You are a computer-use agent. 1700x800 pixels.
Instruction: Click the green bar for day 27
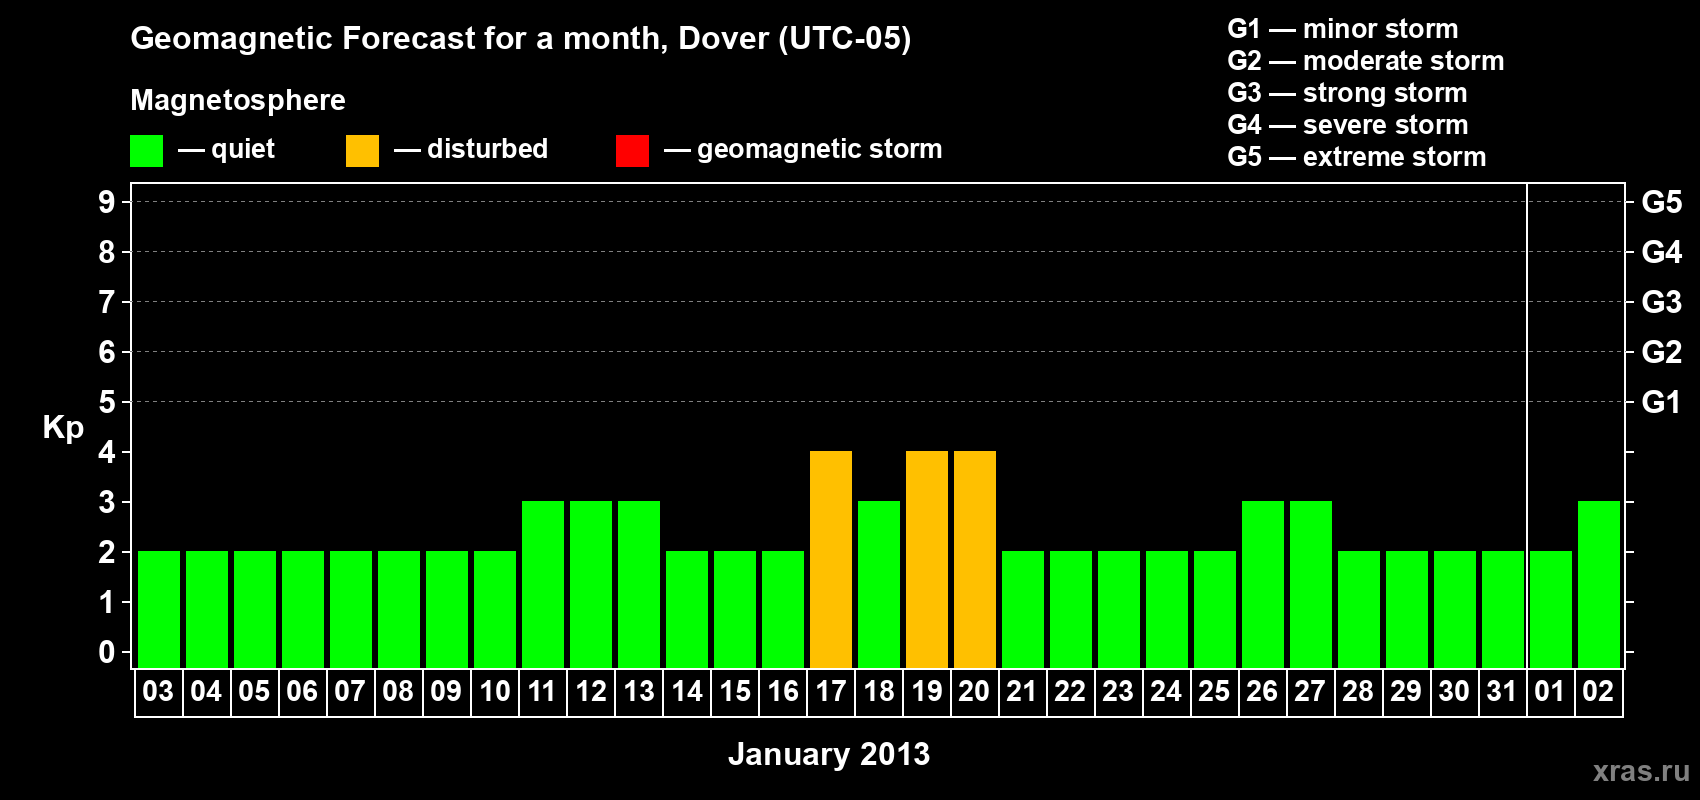point(1311,584)
